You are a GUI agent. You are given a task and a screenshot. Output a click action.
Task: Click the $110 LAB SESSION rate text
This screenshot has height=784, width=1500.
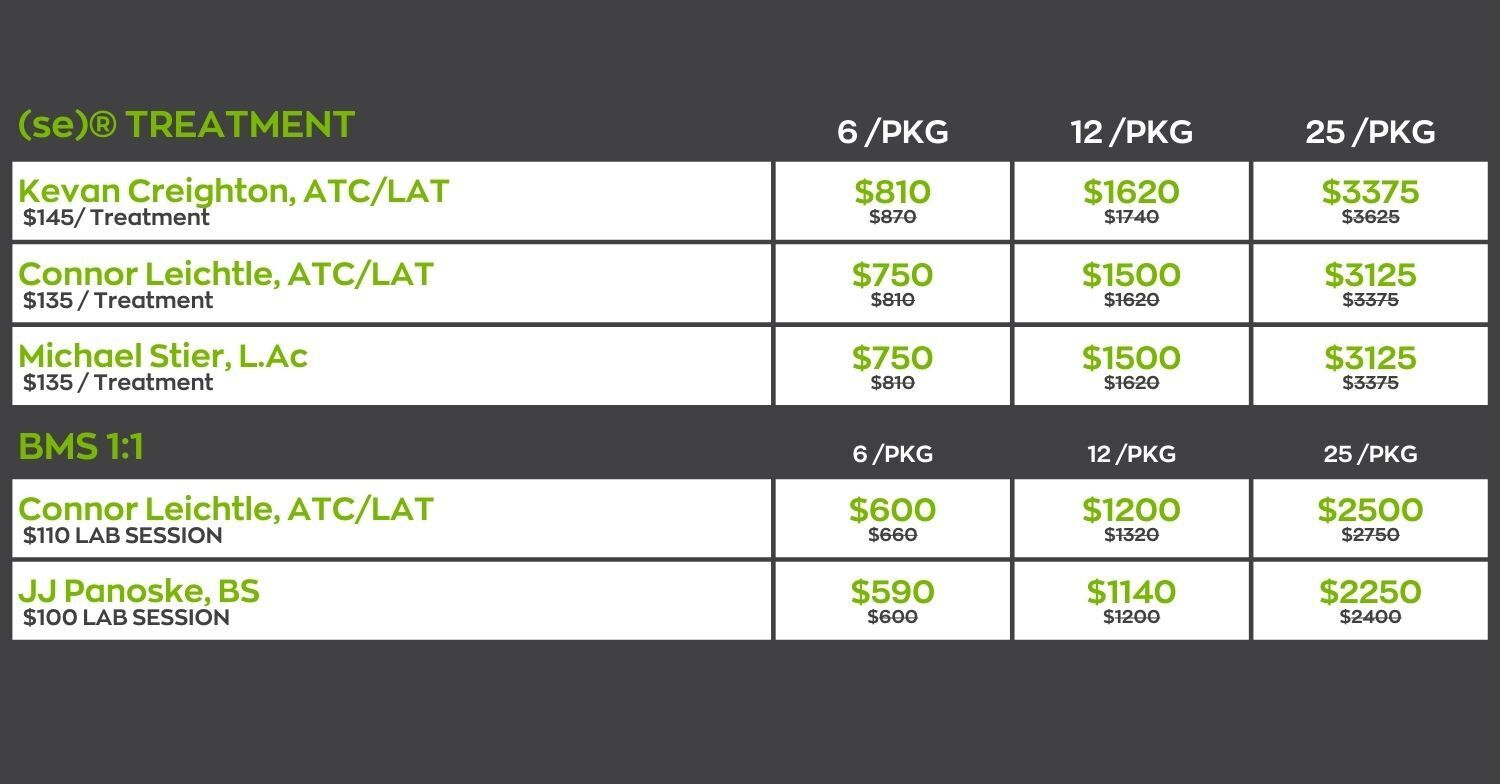123,536
